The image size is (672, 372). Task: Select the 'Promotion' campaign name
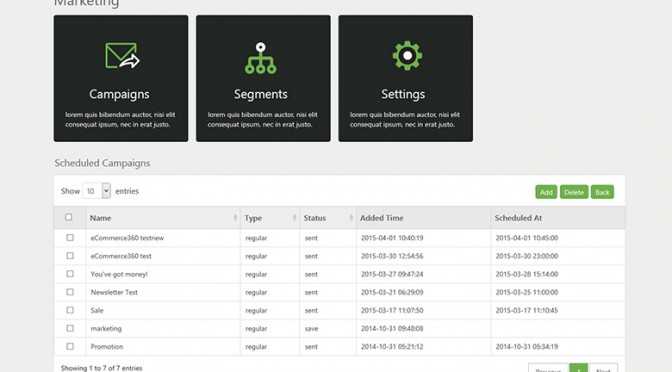107,347
